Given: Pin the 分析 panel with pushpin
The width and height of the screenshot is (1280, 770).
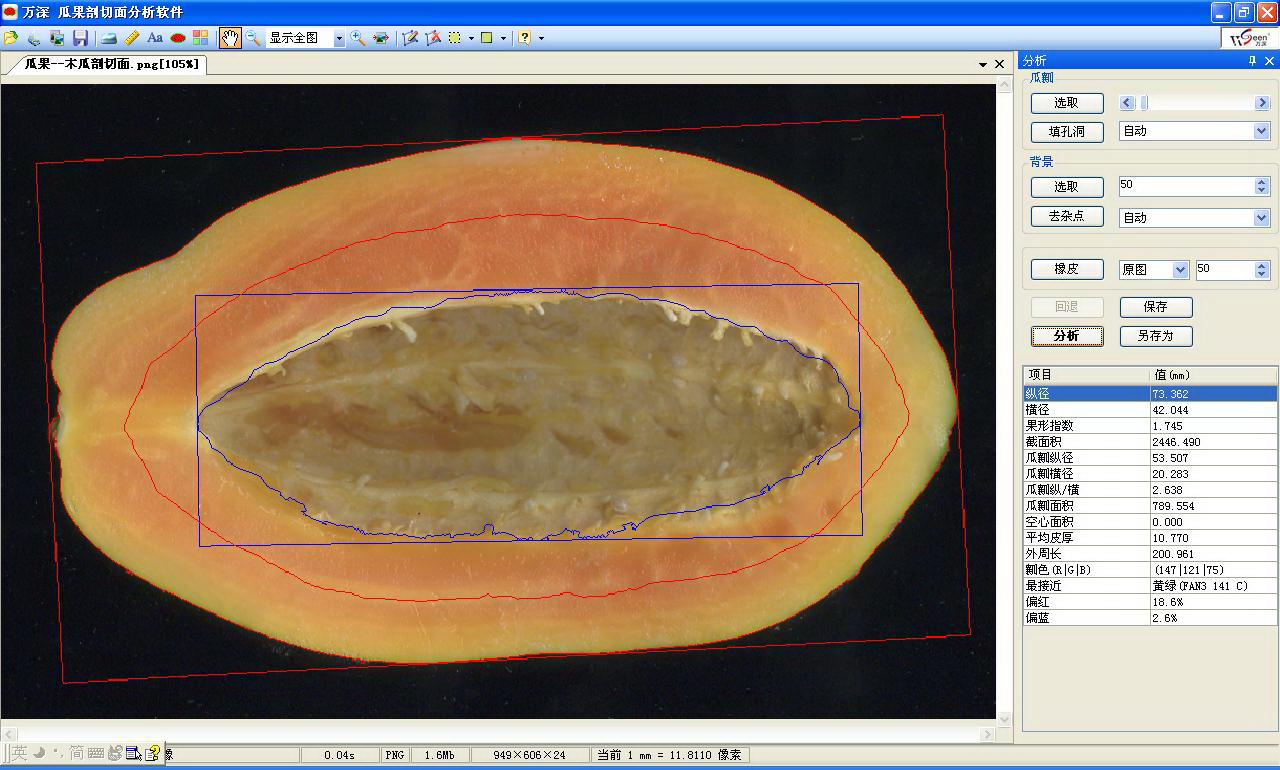Looking at the screenshot, I should coord(1252,61).
